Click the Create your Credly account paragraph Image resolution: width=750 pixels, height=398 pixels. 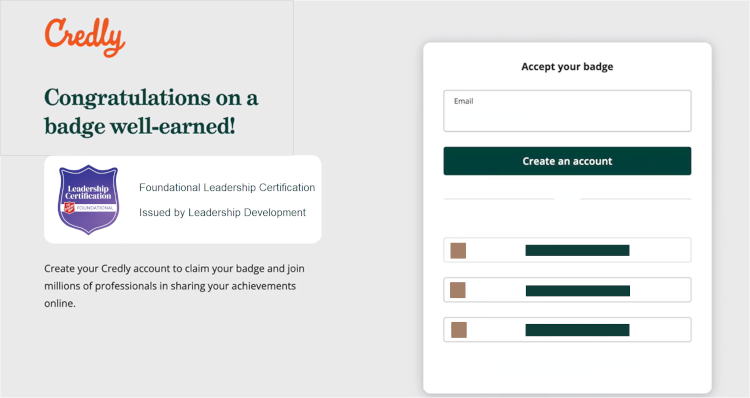[x=175, y=286]
